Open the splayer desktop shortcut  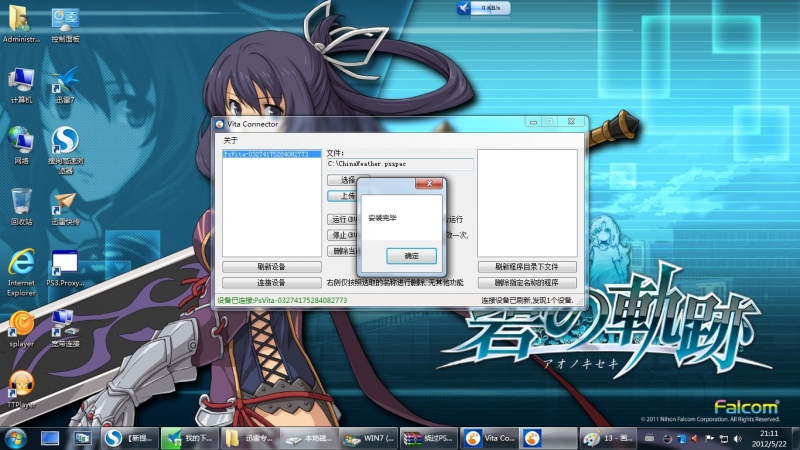point(21,329)
